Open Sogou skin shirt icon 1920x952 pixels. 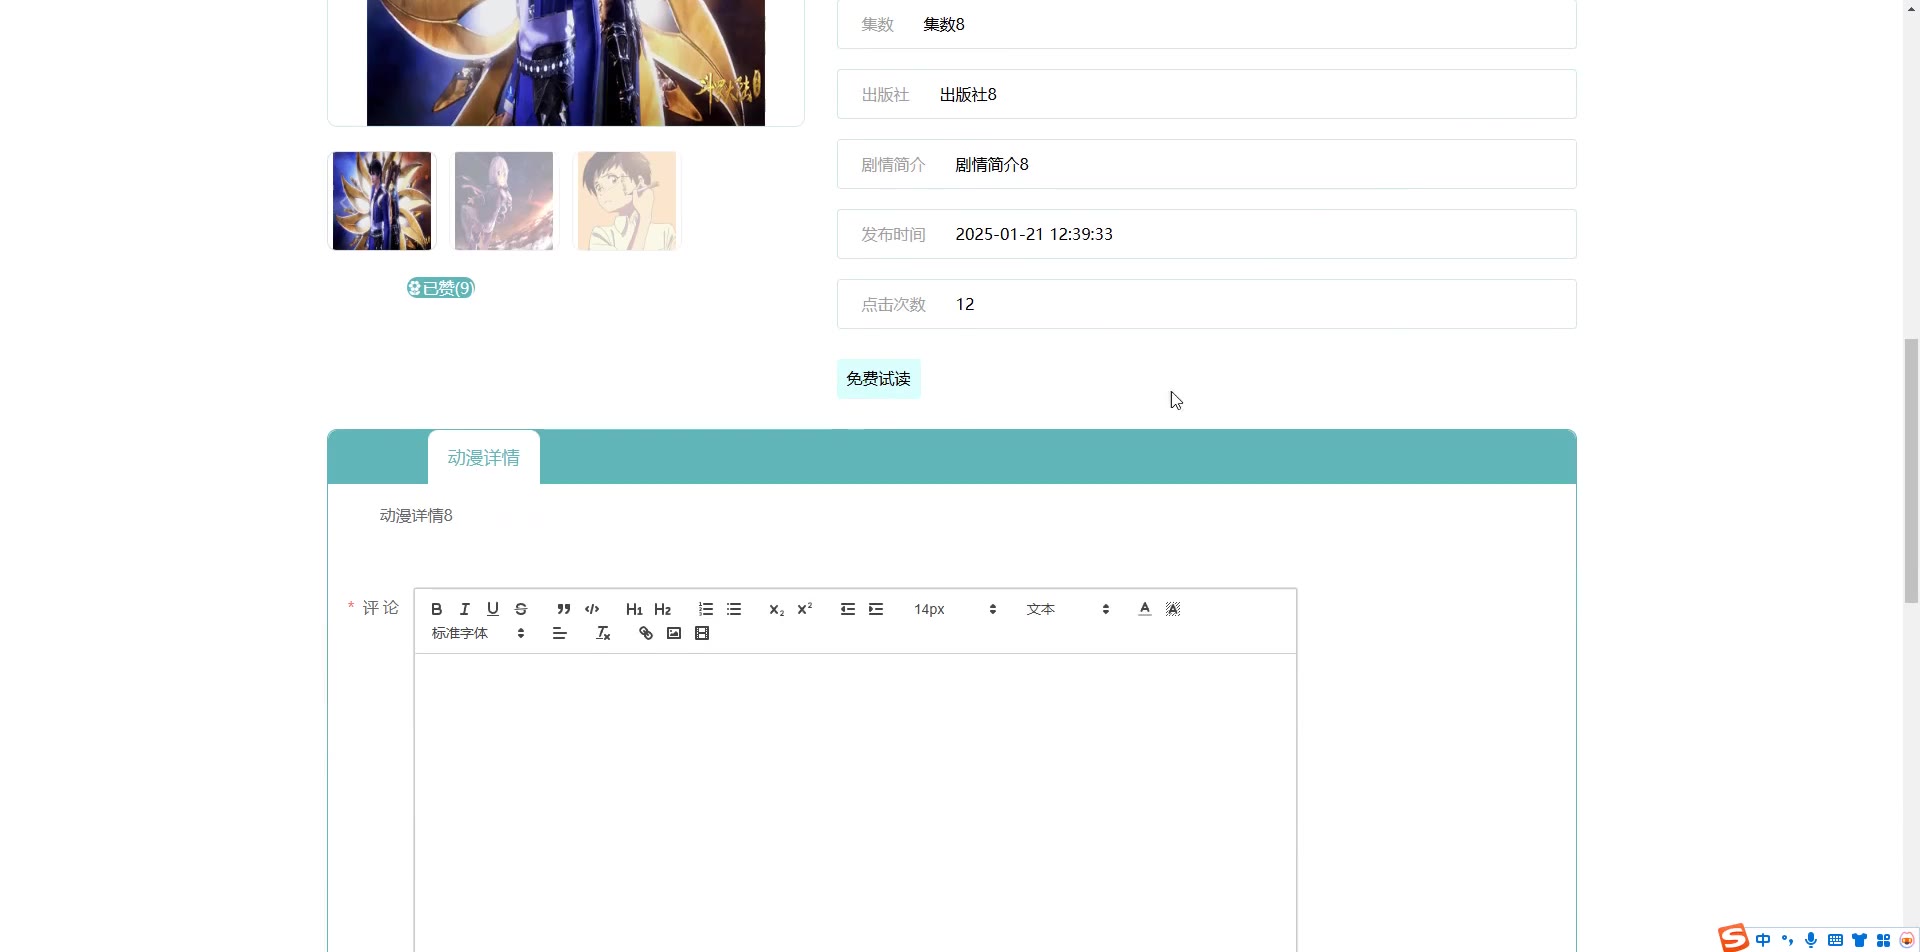[1859, 940]
